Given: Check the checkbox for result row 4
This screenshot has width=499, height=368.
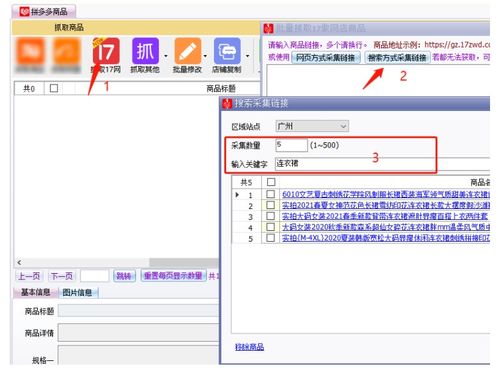Looking at the screenshot, I should pos(271,227).
